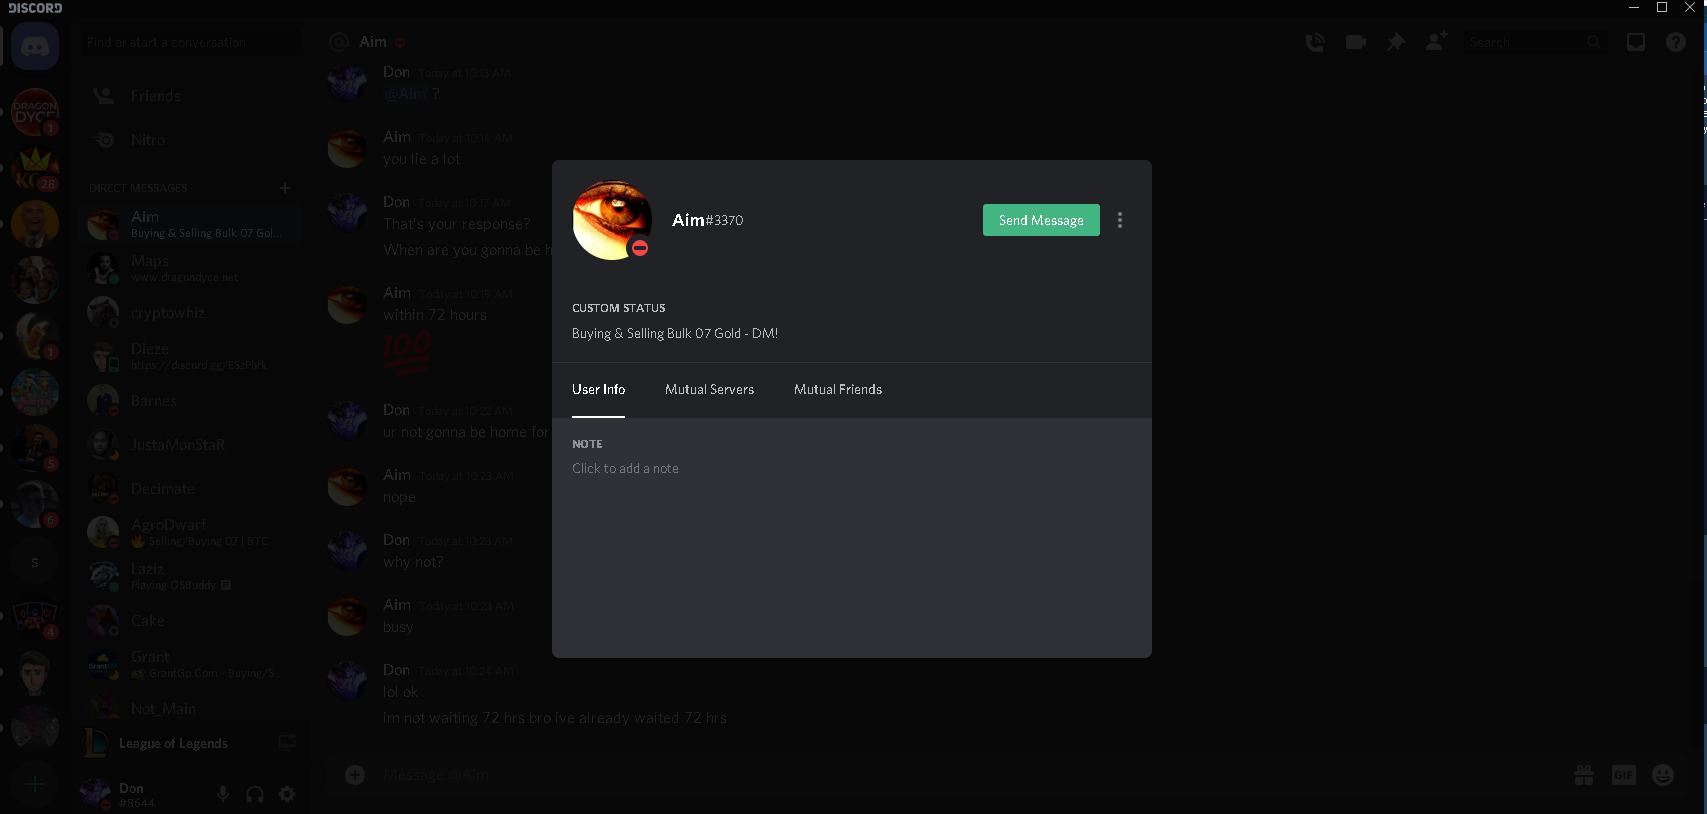Click the Find or start a conversation box
The height and width of the screenshot is (814, 1707).
click(x=190, y=42)
